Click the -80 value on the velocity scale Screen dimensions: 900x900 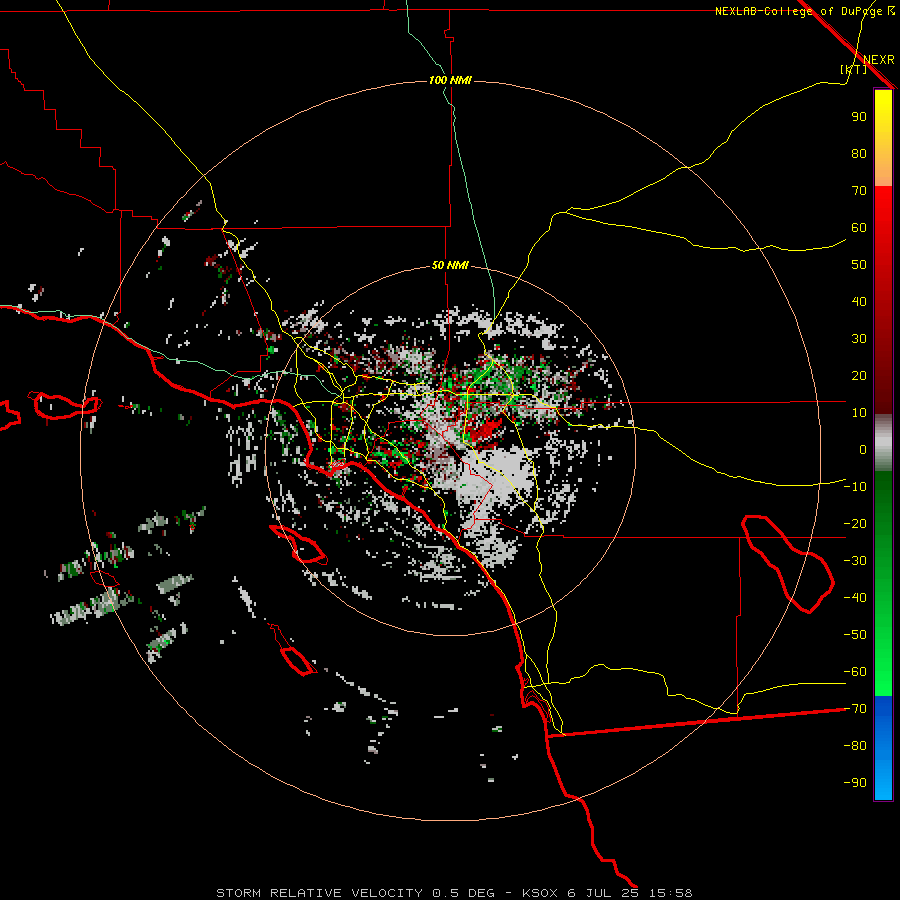pos(855,746)
